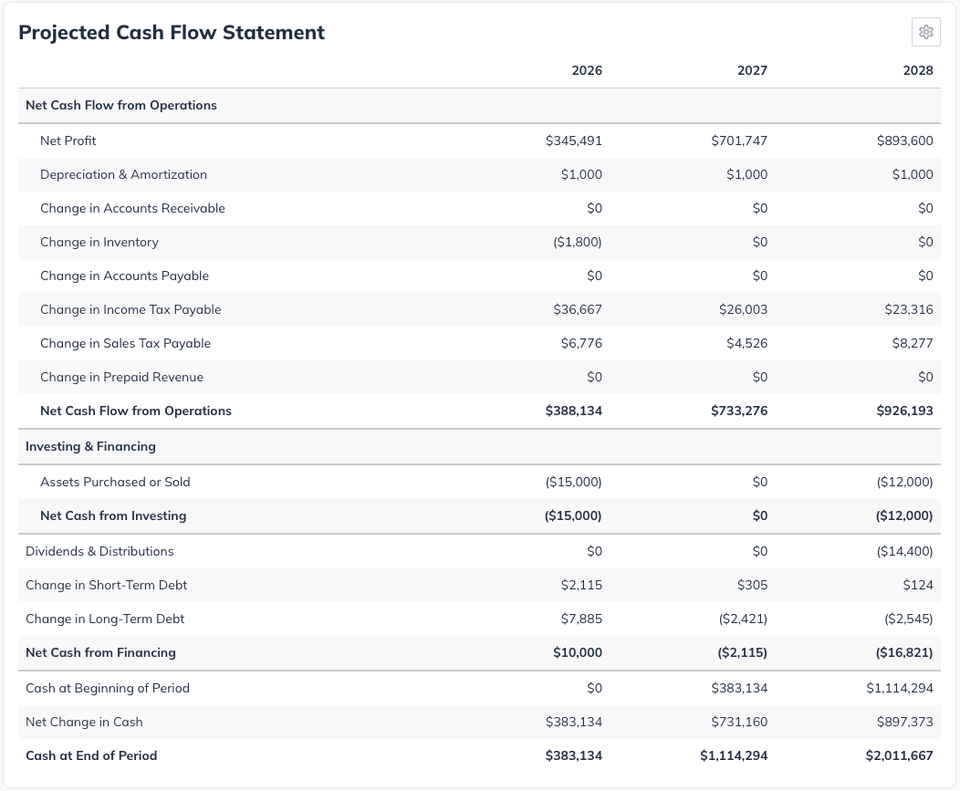Click the Change in Inventory label

(99, 242)
